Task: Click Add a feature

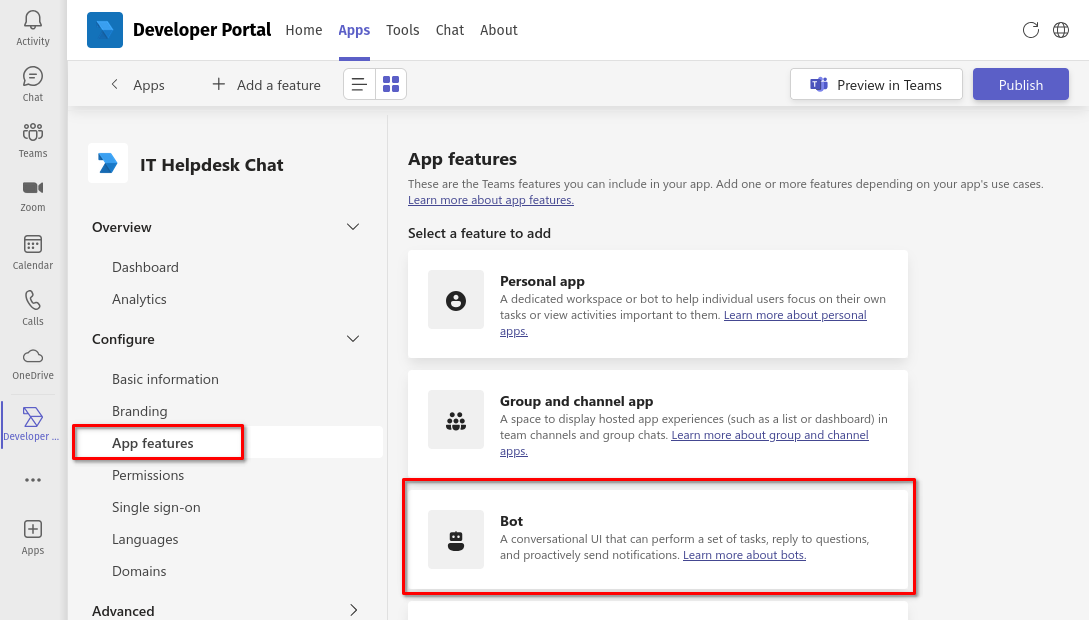Action: [267, 85]
